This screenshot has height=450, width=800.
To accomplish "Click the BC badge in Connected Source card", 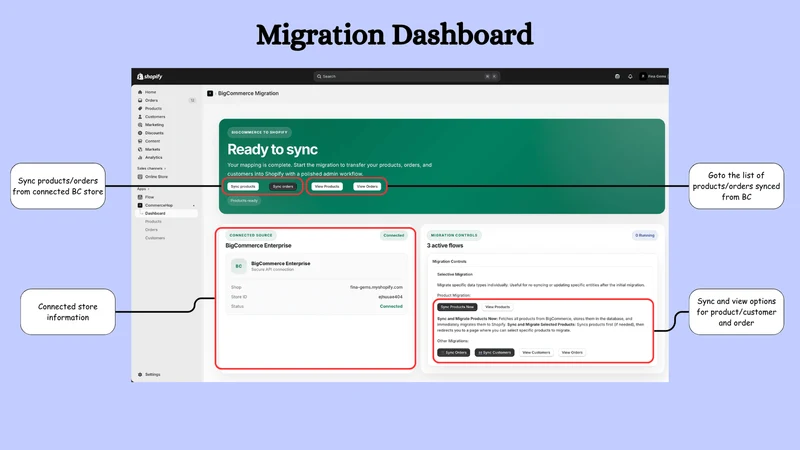I will tap(239, 266).
